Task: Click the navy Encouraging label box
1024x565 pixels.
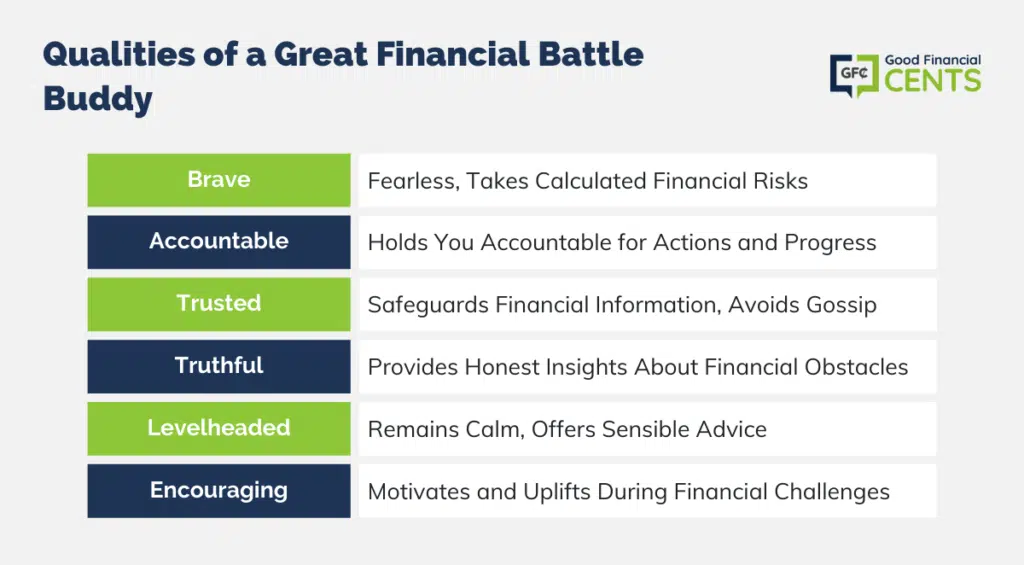Action: [x=219, y=491]
